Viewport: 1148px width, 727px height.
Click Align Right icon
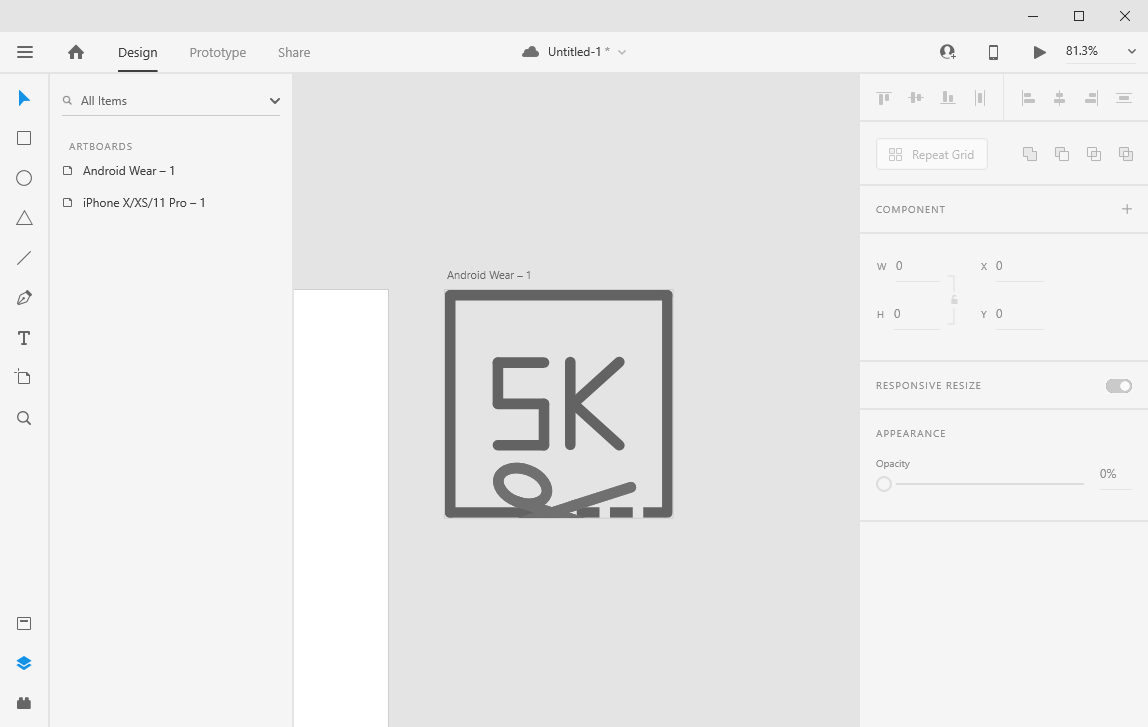[x=1092, y=98]
